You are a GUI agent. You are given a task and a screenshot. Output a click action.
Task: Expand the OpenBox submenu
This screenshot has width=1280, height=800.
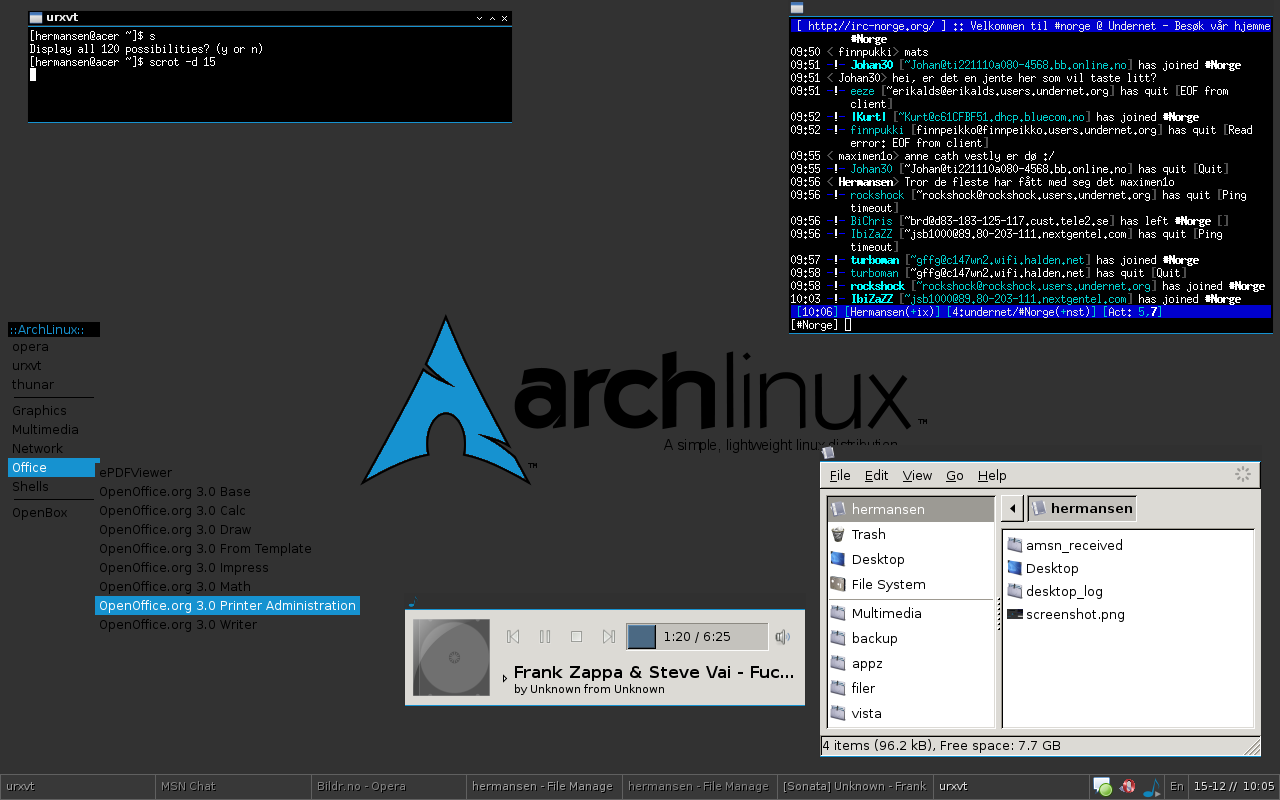pos(53,513)
